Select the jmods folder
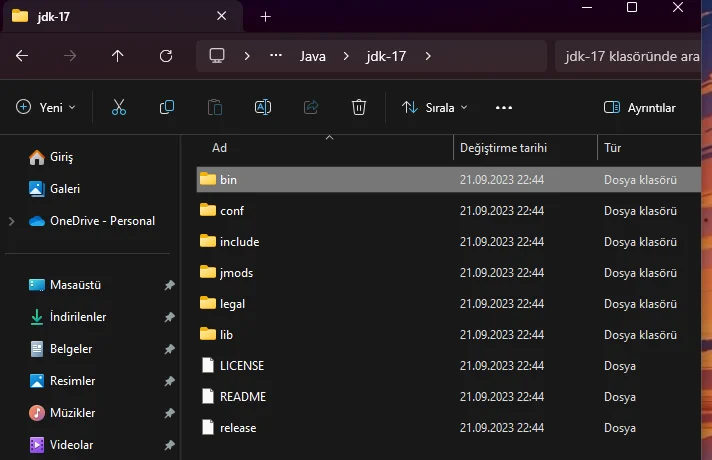712x460 pixels. pos(449,272)
